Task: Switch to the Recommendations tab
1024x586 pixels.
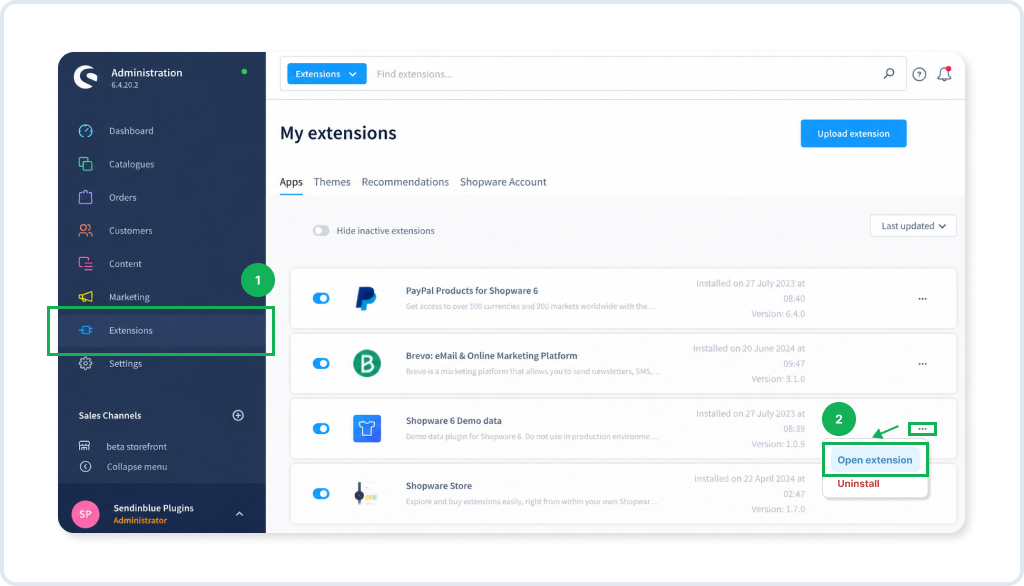Action: pos(405,182)
